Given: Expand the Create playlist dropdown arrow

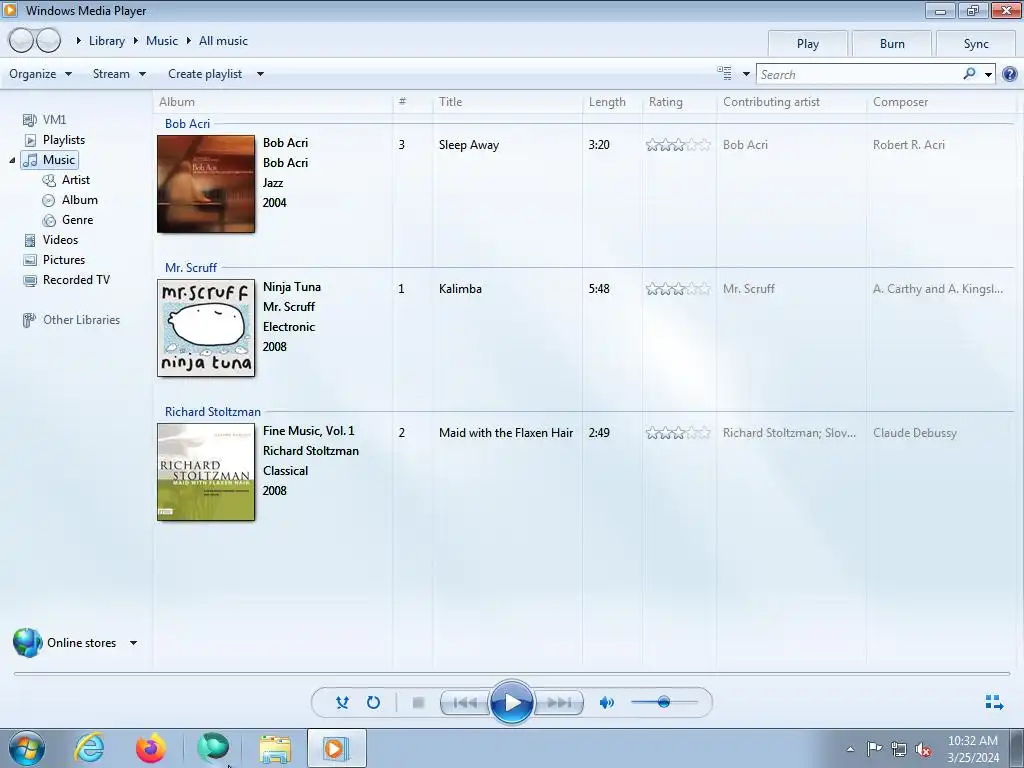Looking at the screenshot, I should pos(260,74).
